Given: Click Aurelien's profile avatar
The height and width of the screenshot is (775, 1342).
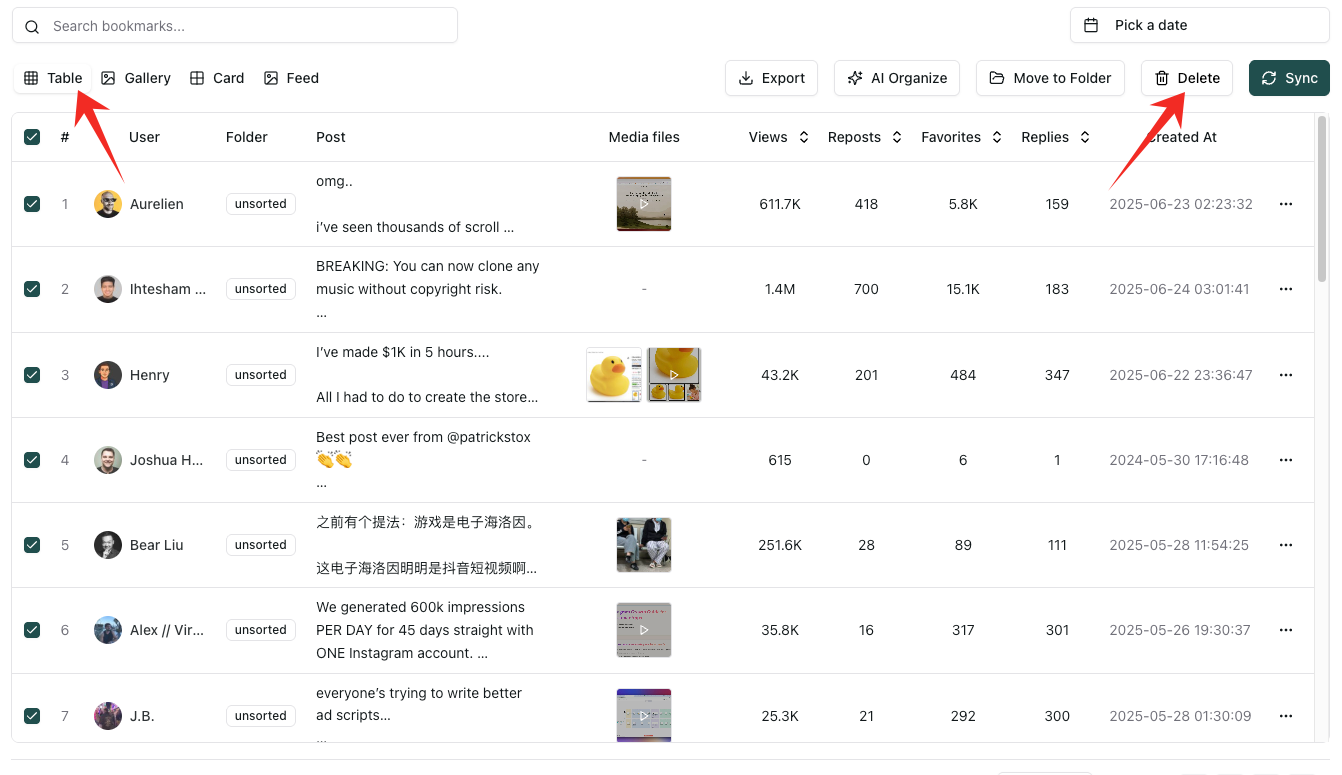Looking at the screenshot, I should point(108,204).
